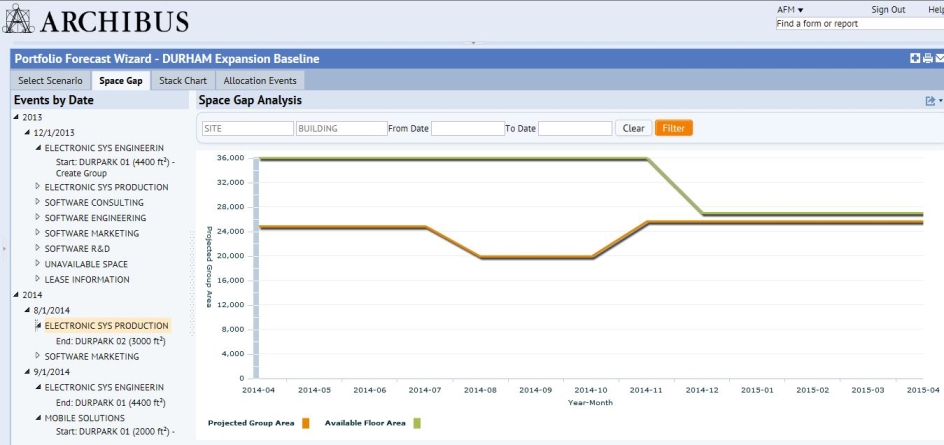Viewport: 944px width, 445px height.
Task: Click the orange Projected Group Area legend swatch
Action: pos(306,423)
